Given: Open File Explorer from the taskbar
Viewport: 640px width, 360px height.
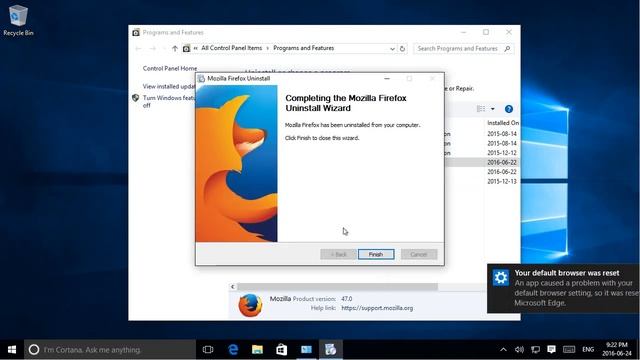Looking at the screenshot, I should [x=257, y=349].
